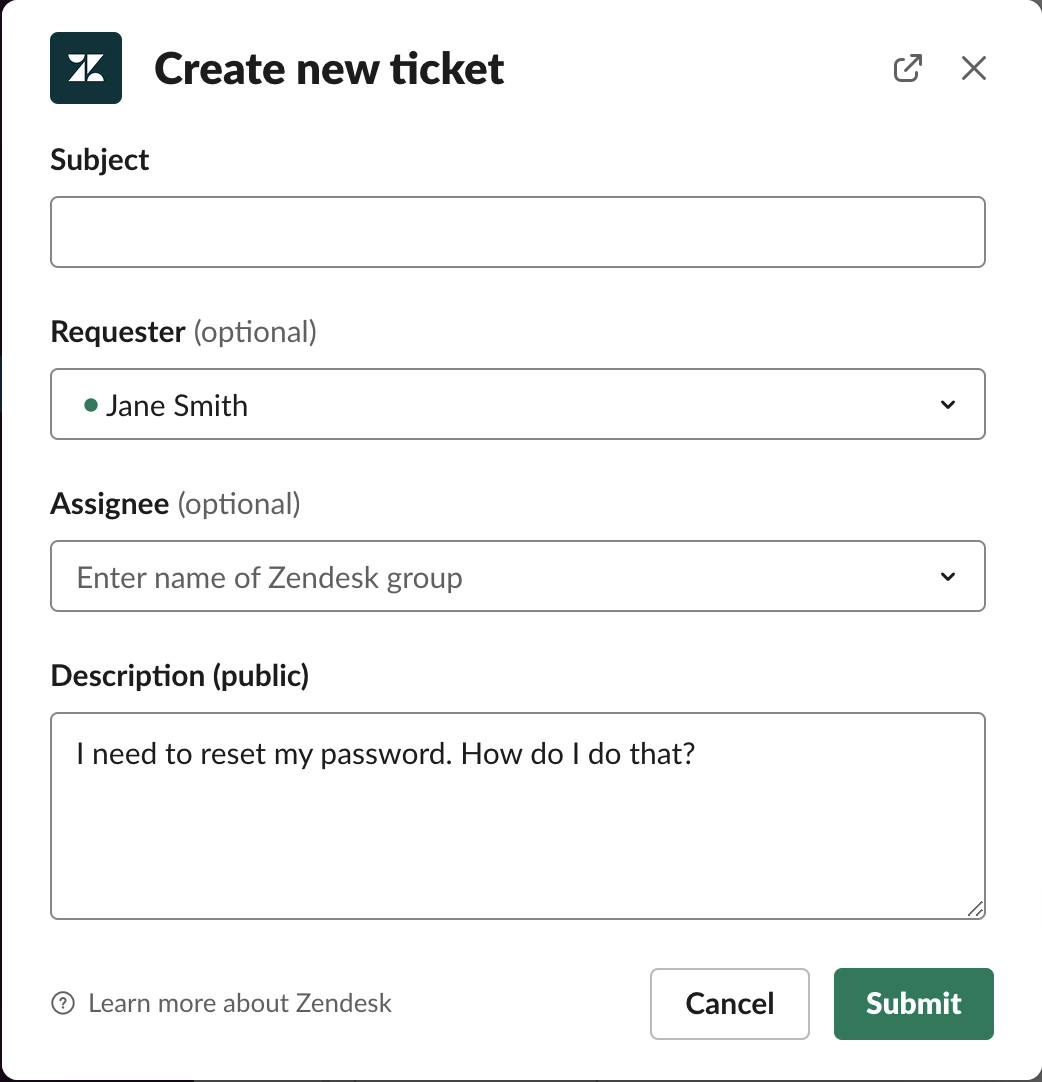Click the Description box resize handle
This screenshot has width=1042, height=1082.
975,908
